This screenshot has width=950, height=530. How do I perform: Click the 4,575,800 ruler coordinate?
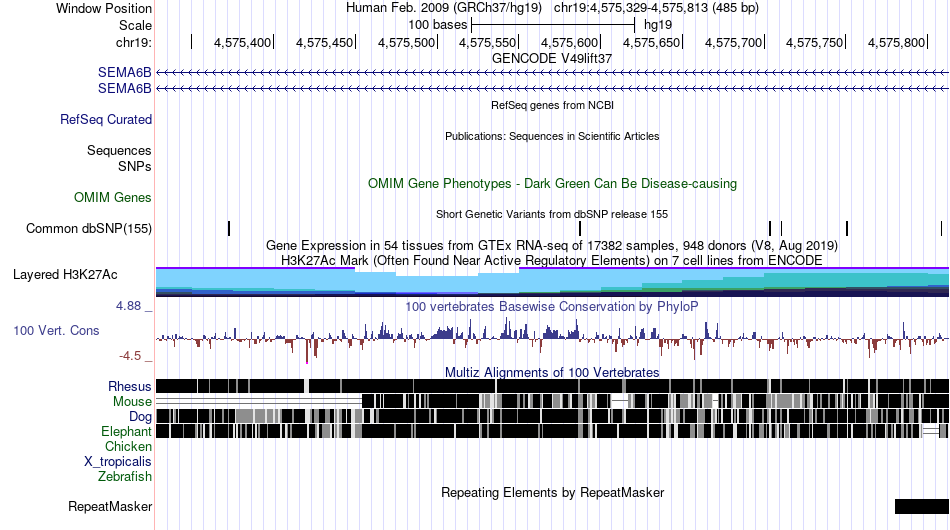(896, 42)
